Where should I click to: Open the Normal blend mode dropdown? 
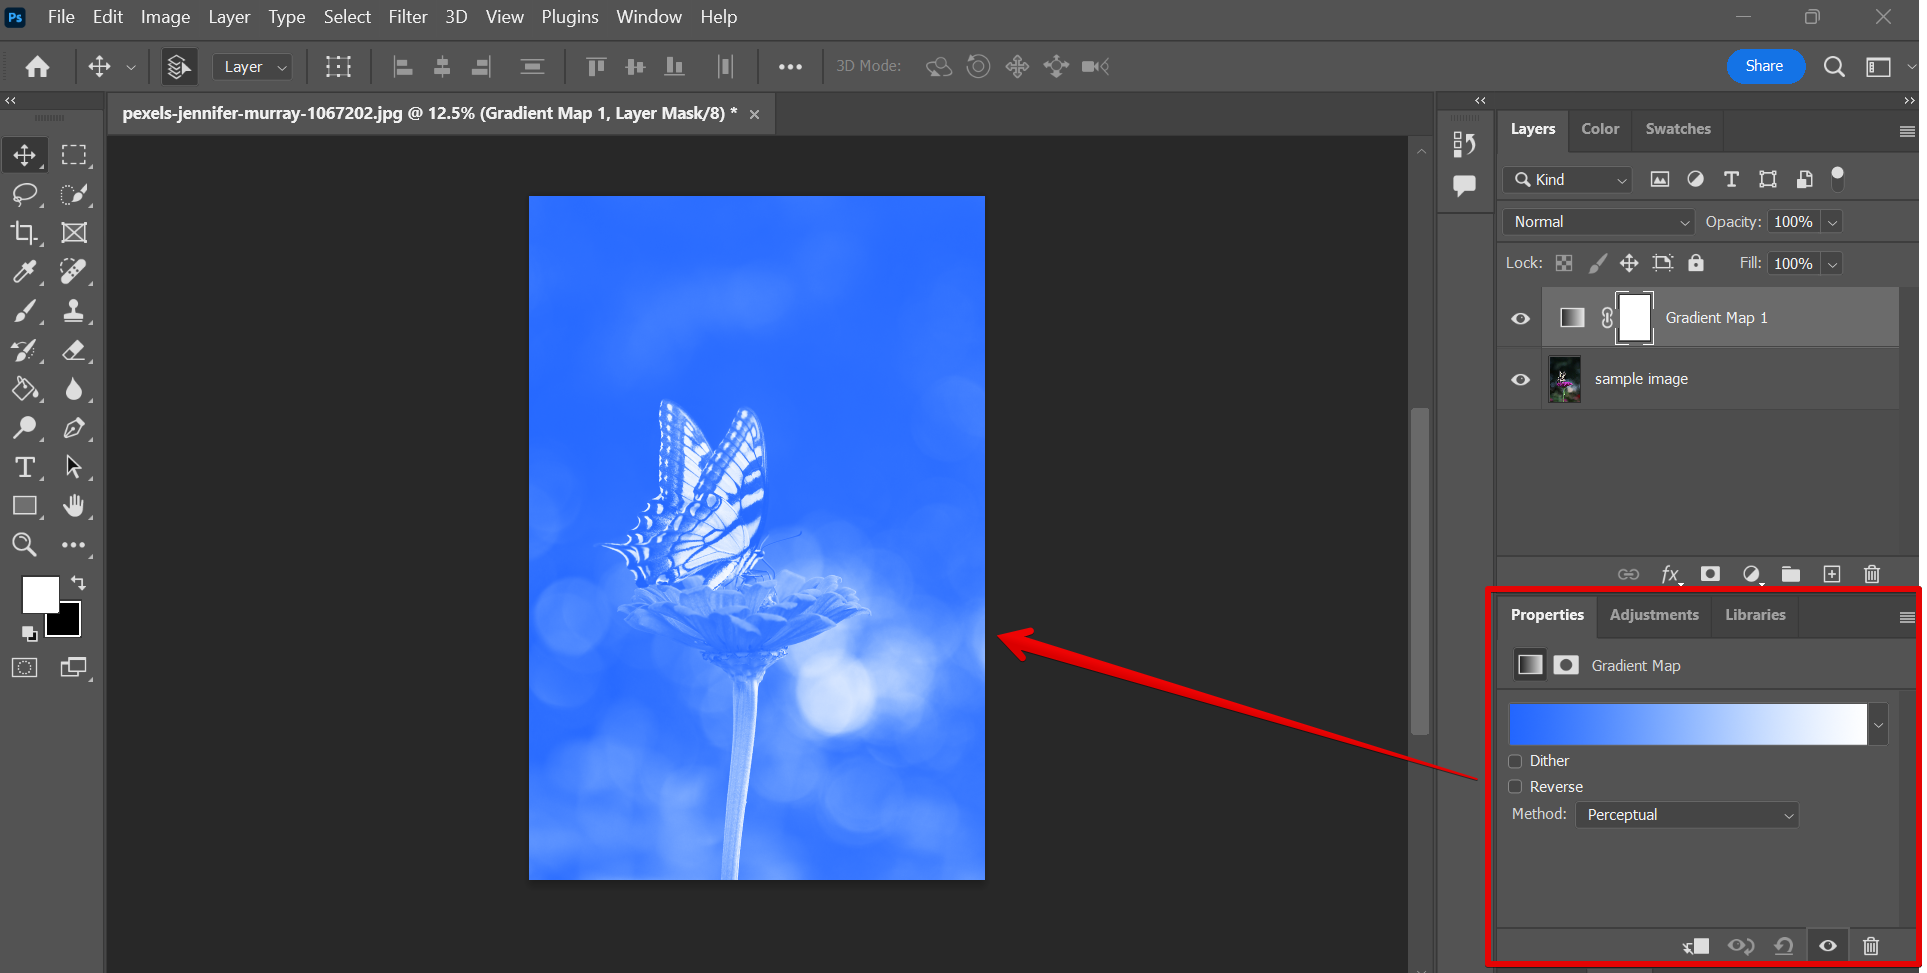coord(1598,222)
